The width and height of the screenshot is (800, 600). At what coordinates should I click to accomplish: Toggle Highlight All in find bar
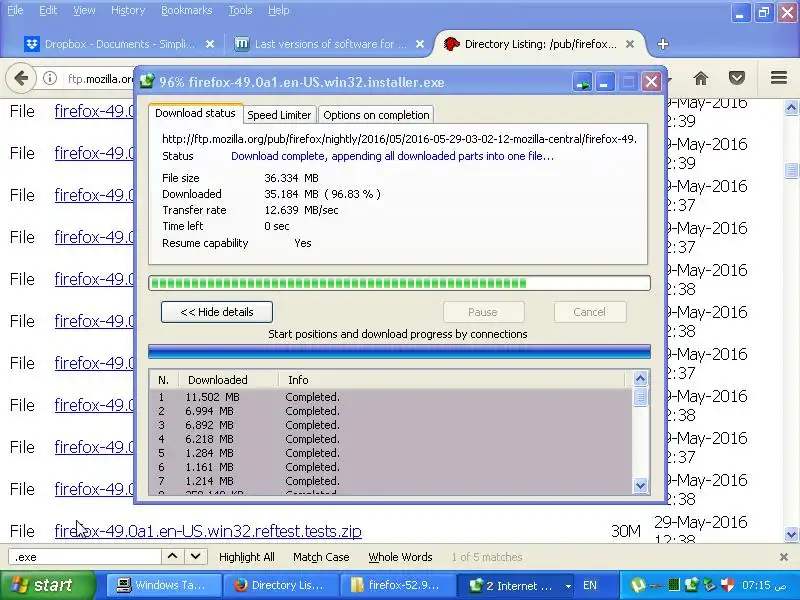pyautogui.click(x=246, y=557)
